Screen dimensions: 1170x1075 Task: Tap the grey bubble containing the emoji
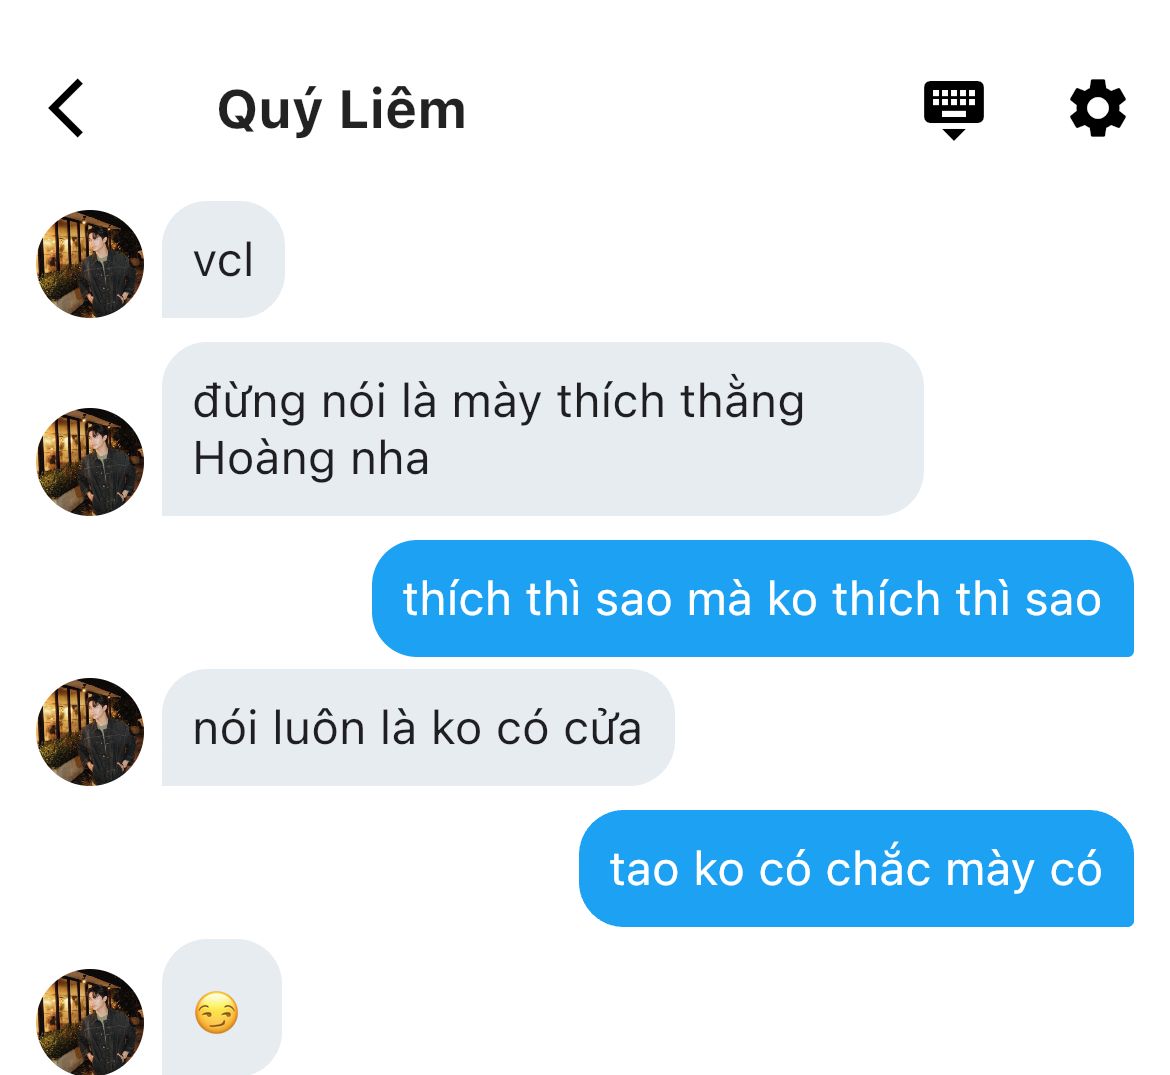tap(222, 1007)
